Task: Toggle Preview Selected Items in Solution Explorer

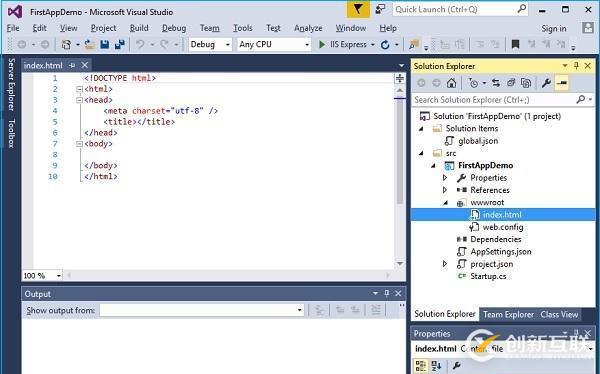Action: (562, 83)
